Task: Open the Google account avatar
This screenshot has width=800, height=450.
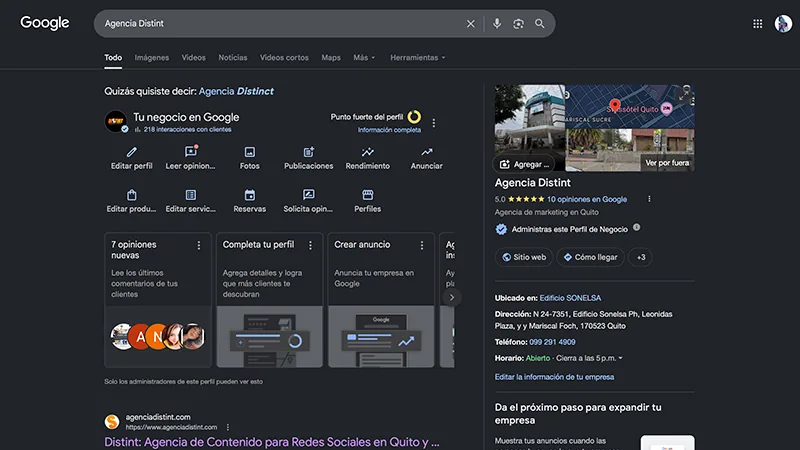Action: (783, 23)
